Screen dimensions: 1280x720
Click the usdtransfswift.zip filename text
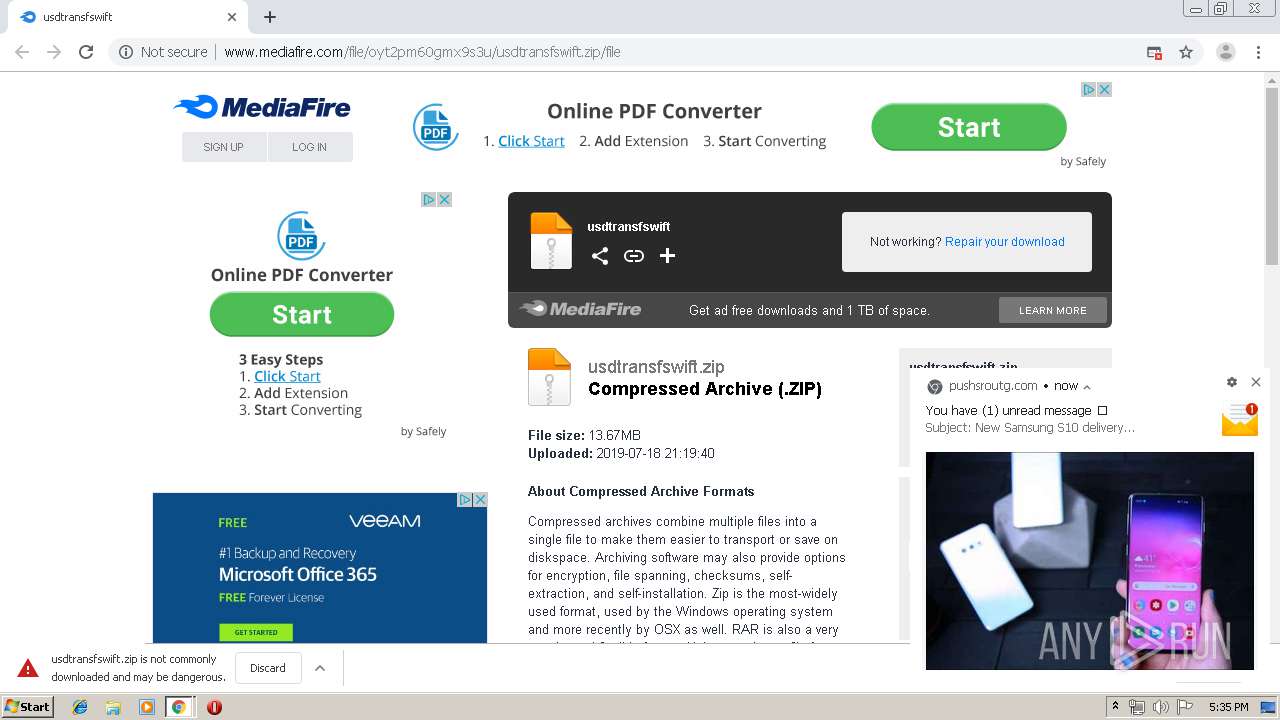tap(656, 367)
